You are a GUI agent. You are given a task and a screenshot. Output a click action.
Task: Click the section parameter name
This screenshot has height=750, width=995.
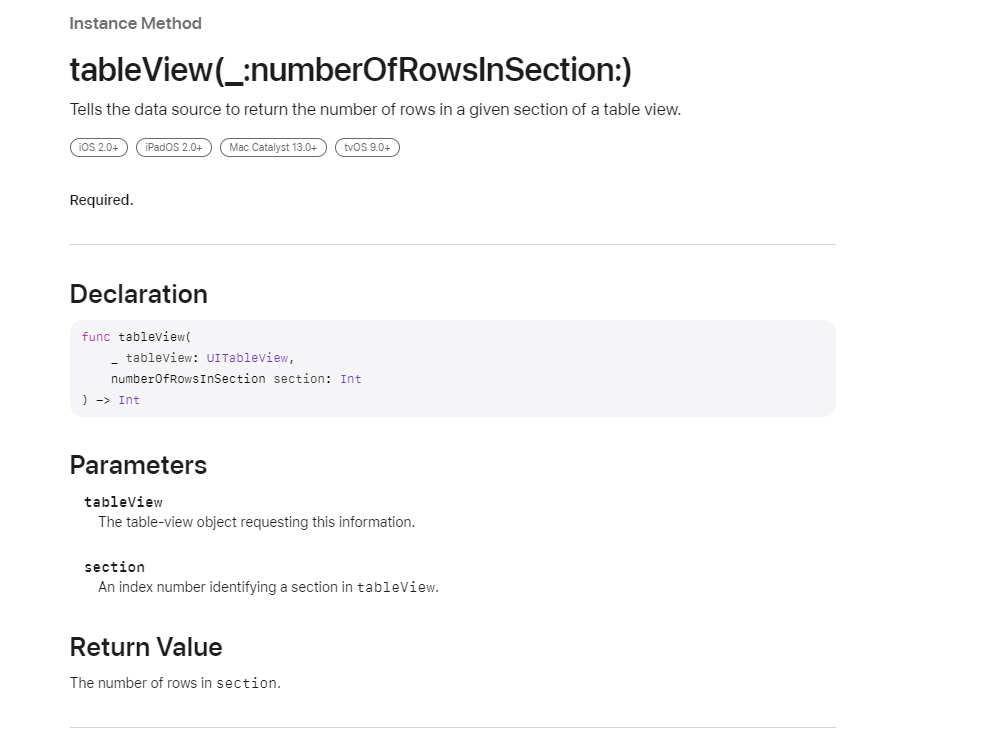tap(115, 567)
